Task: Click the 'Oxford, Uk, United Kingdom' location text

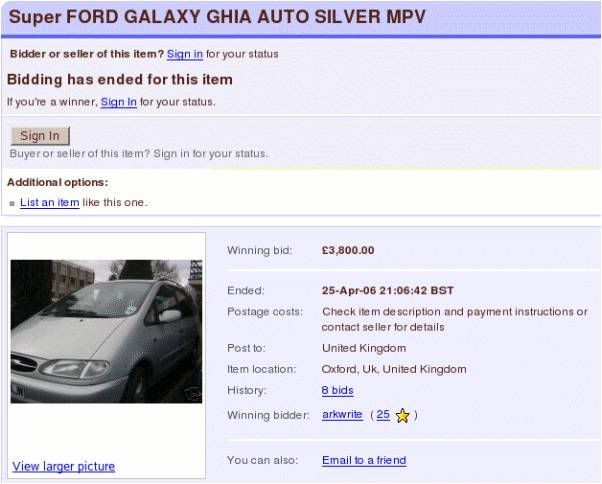Action: (393, 369)
